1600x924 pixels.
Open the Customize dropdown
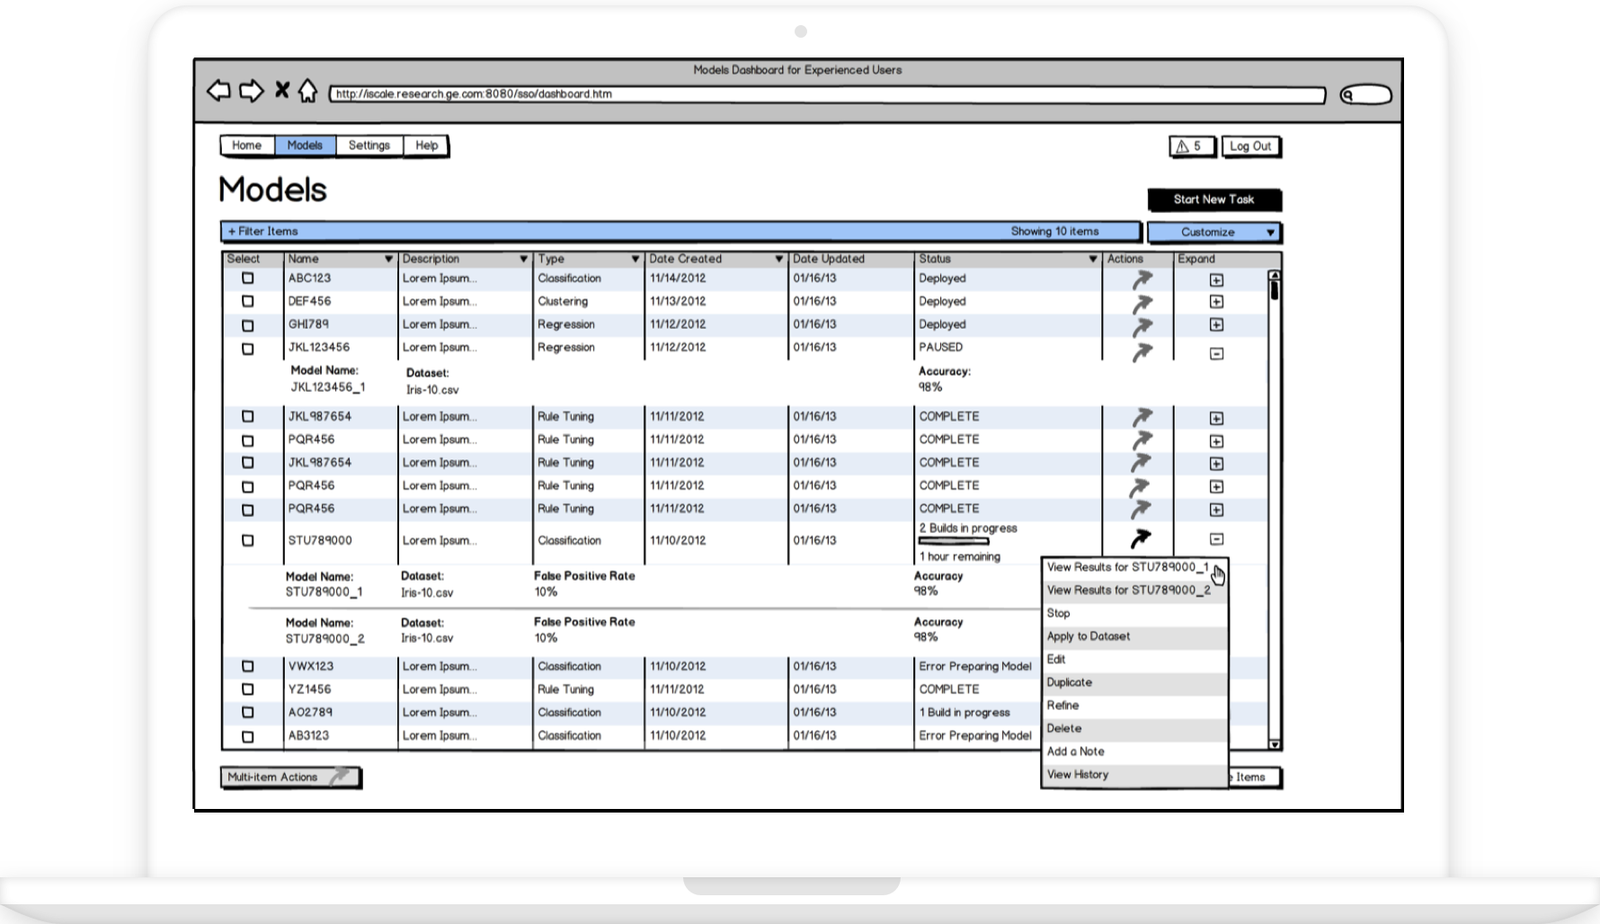click(1214, 232)
